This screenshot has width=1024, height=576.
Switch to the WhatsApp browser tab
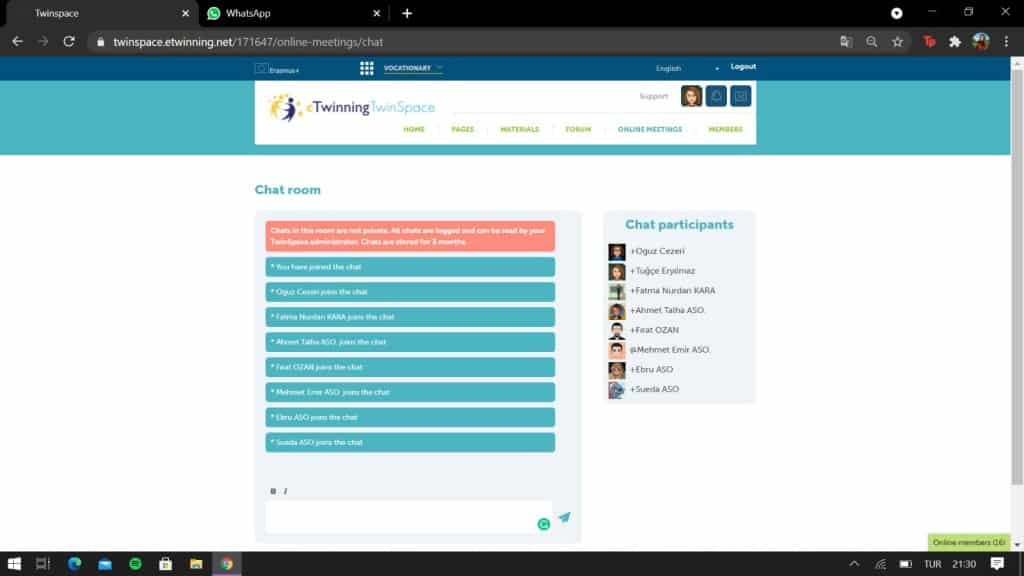click(292, 13)
